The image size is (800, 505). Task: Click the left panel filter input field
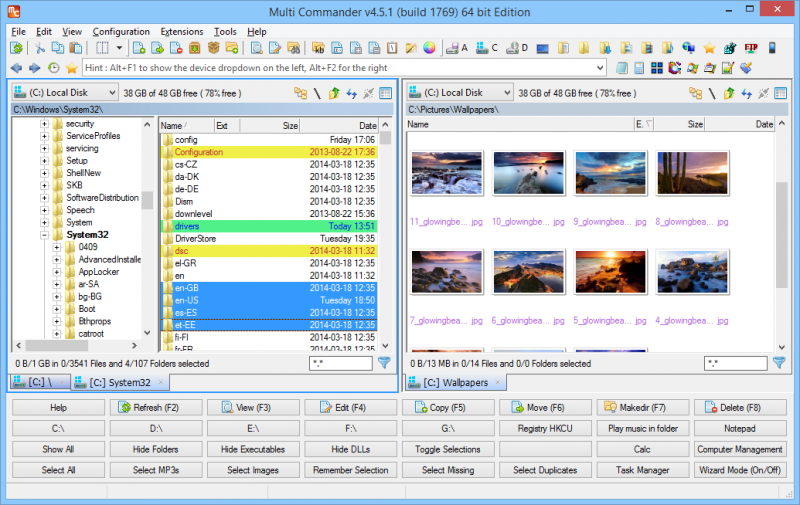point(341,363)
